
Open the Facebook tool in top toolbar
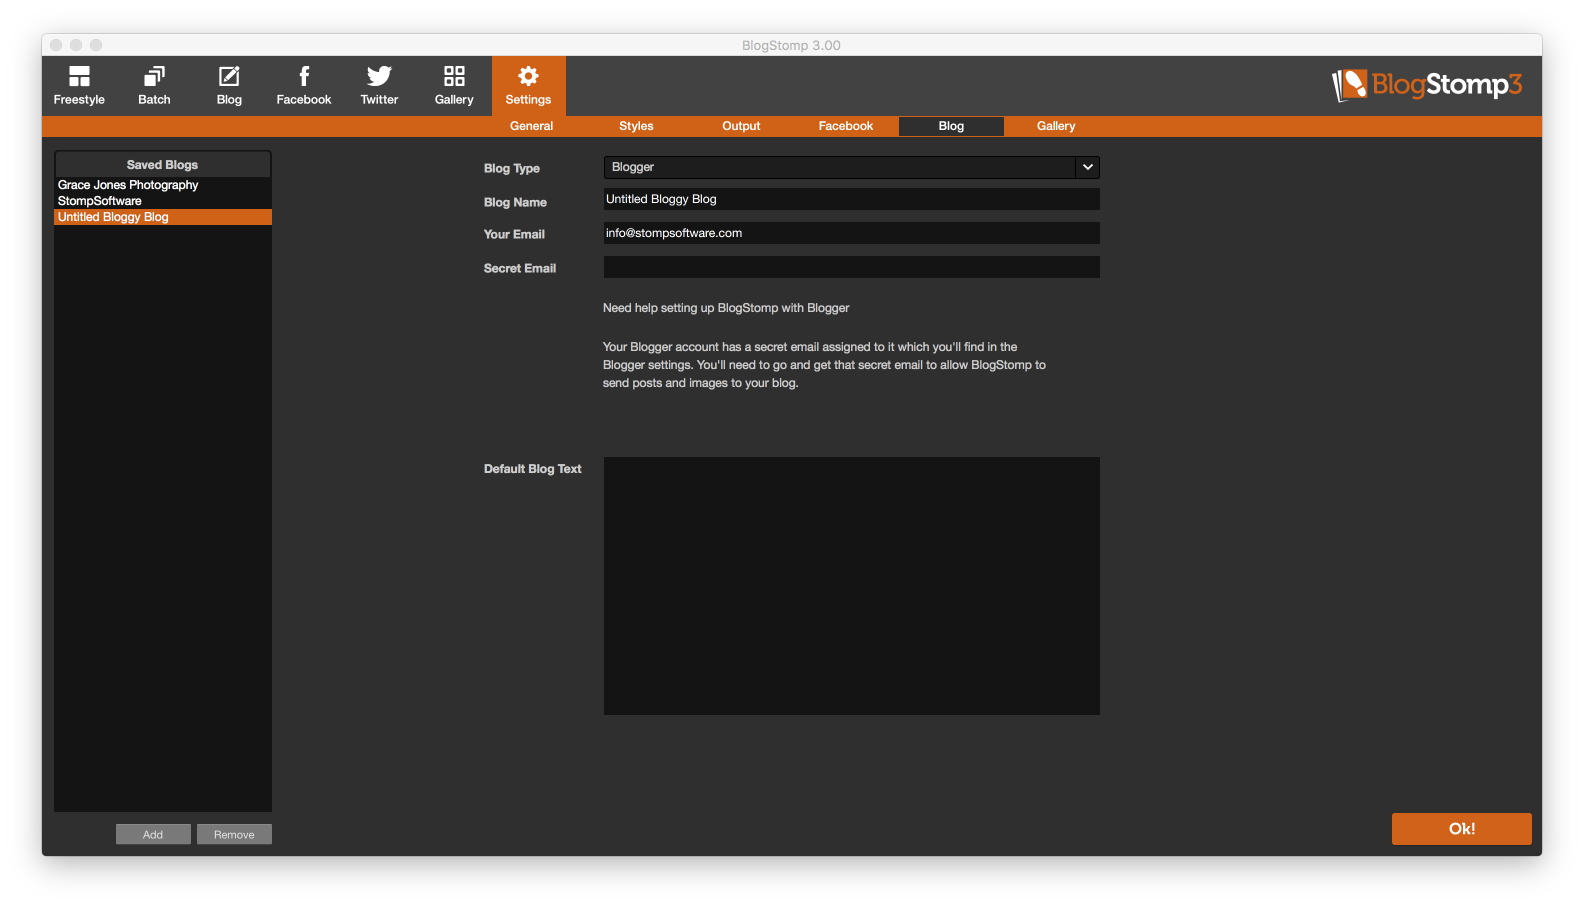pyautogui.click(x=304, y=86)
